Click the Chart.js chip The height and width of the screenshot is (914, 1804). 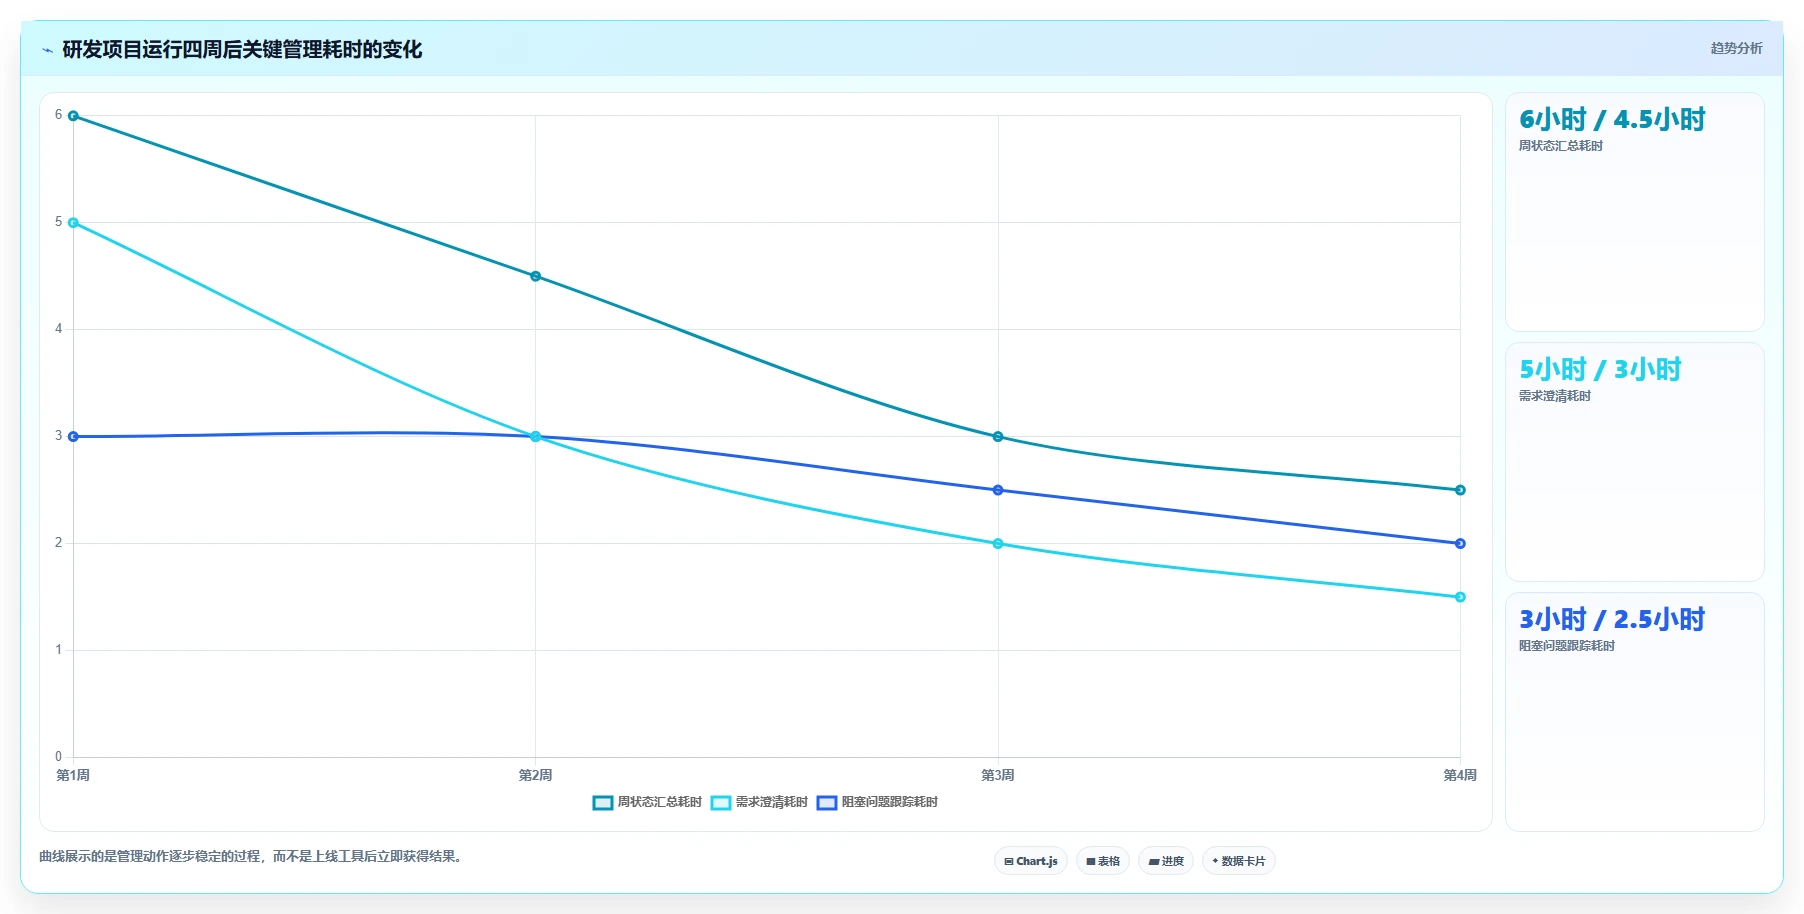[x=1031, y=861]
